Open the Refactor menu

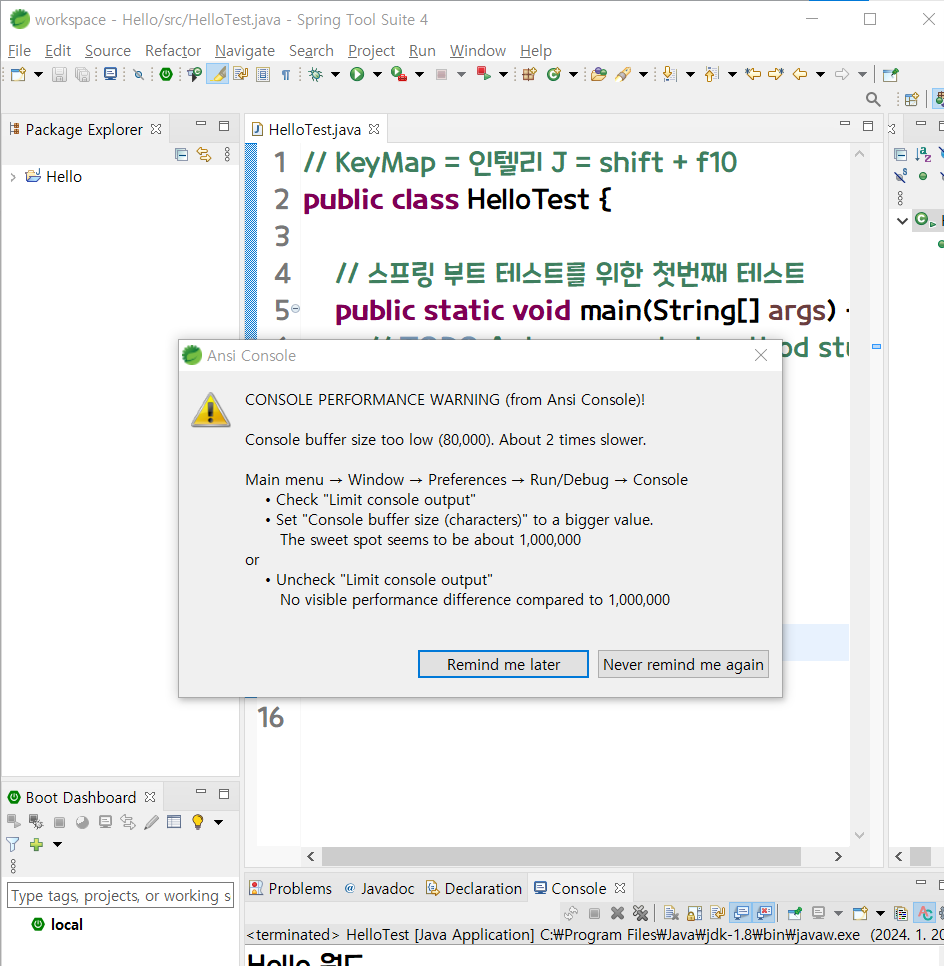(173, 51)
